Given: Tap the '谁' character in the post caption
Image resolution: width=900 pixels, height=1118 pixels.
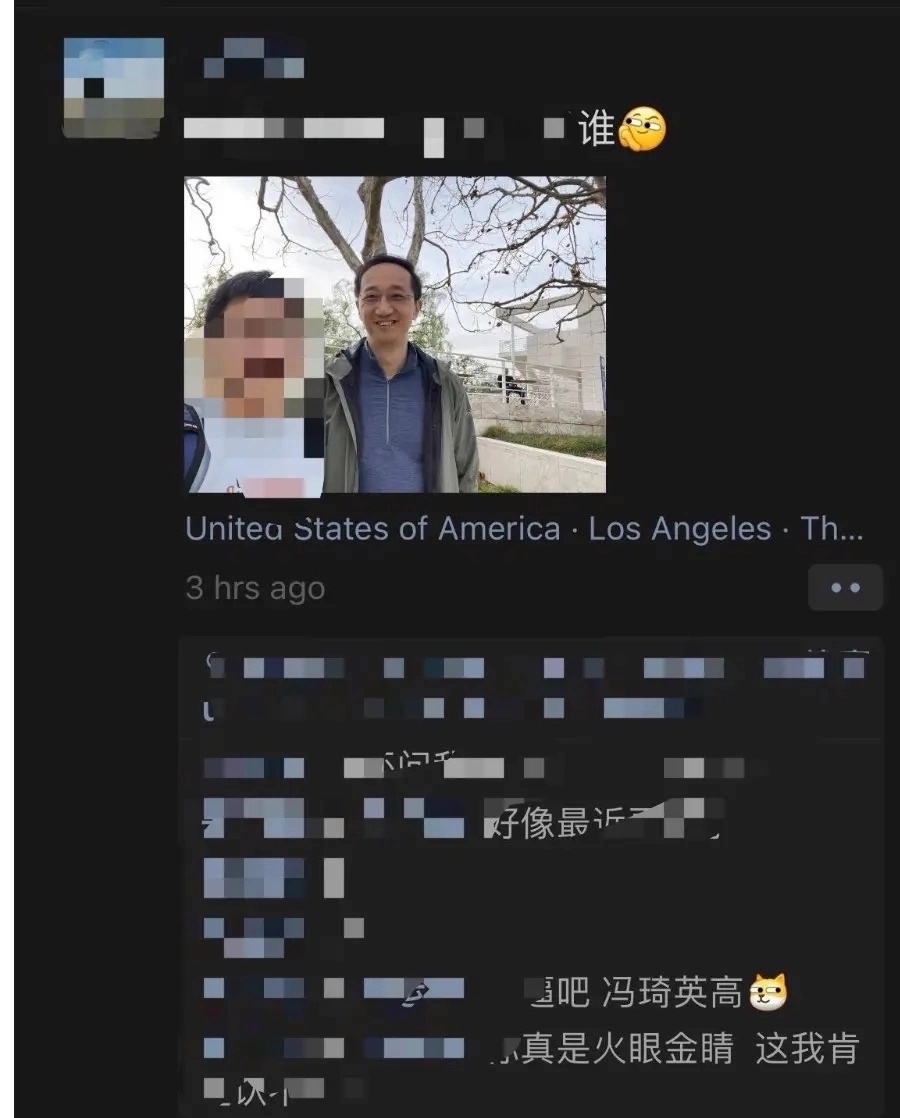Looking at the screenshot, I should coord(596,129).
